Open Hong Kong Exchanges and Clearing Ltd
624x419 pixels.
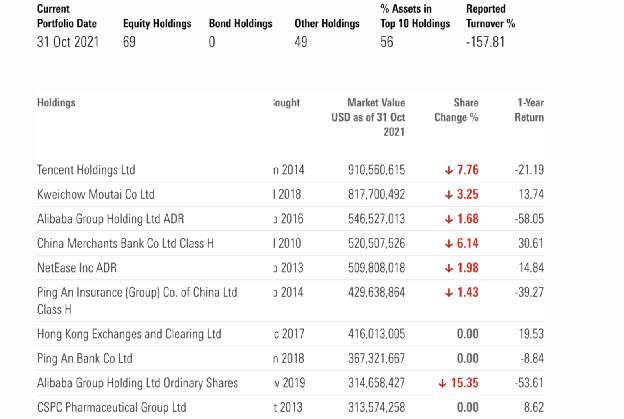click(129, 334)
